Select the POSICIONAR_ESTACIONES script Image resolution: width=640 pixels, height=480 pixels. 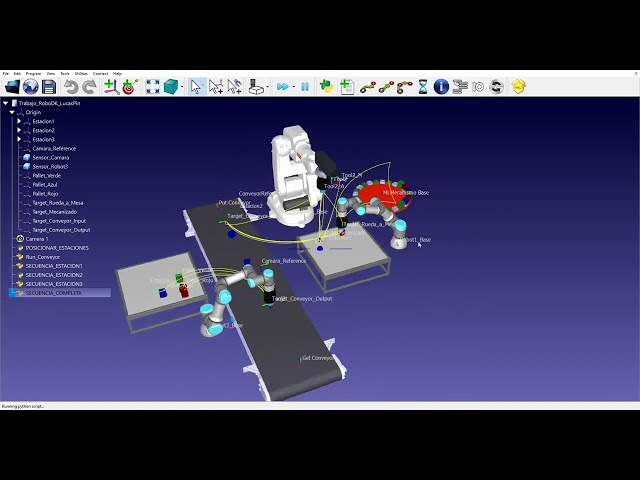click(x=57, y=248)
